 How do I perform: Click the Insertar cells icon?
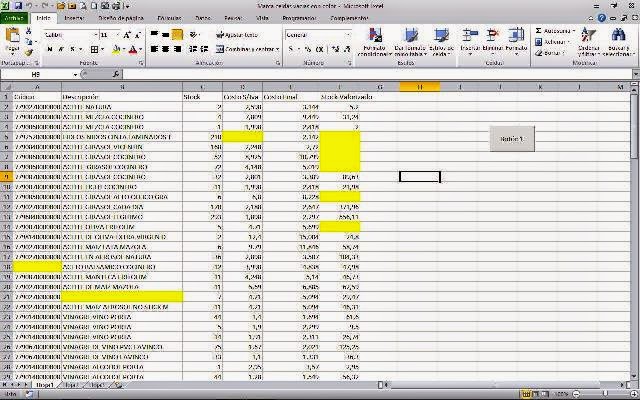pos(471,38)
